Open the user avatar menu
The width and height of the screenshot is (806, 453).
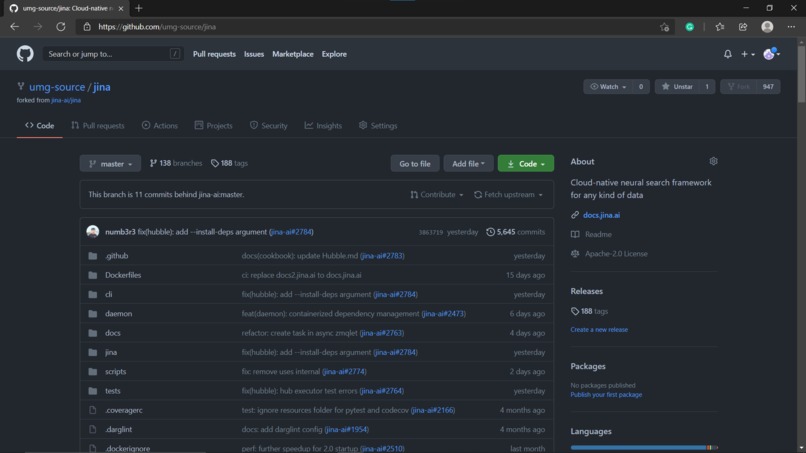tap(771, 53)
